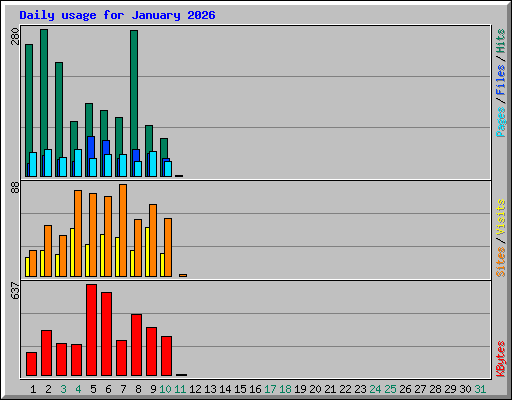The image size is (512, 400).
Task: Click the day 9 axis label
Action: pyautogui.click(x=153, y=389)
